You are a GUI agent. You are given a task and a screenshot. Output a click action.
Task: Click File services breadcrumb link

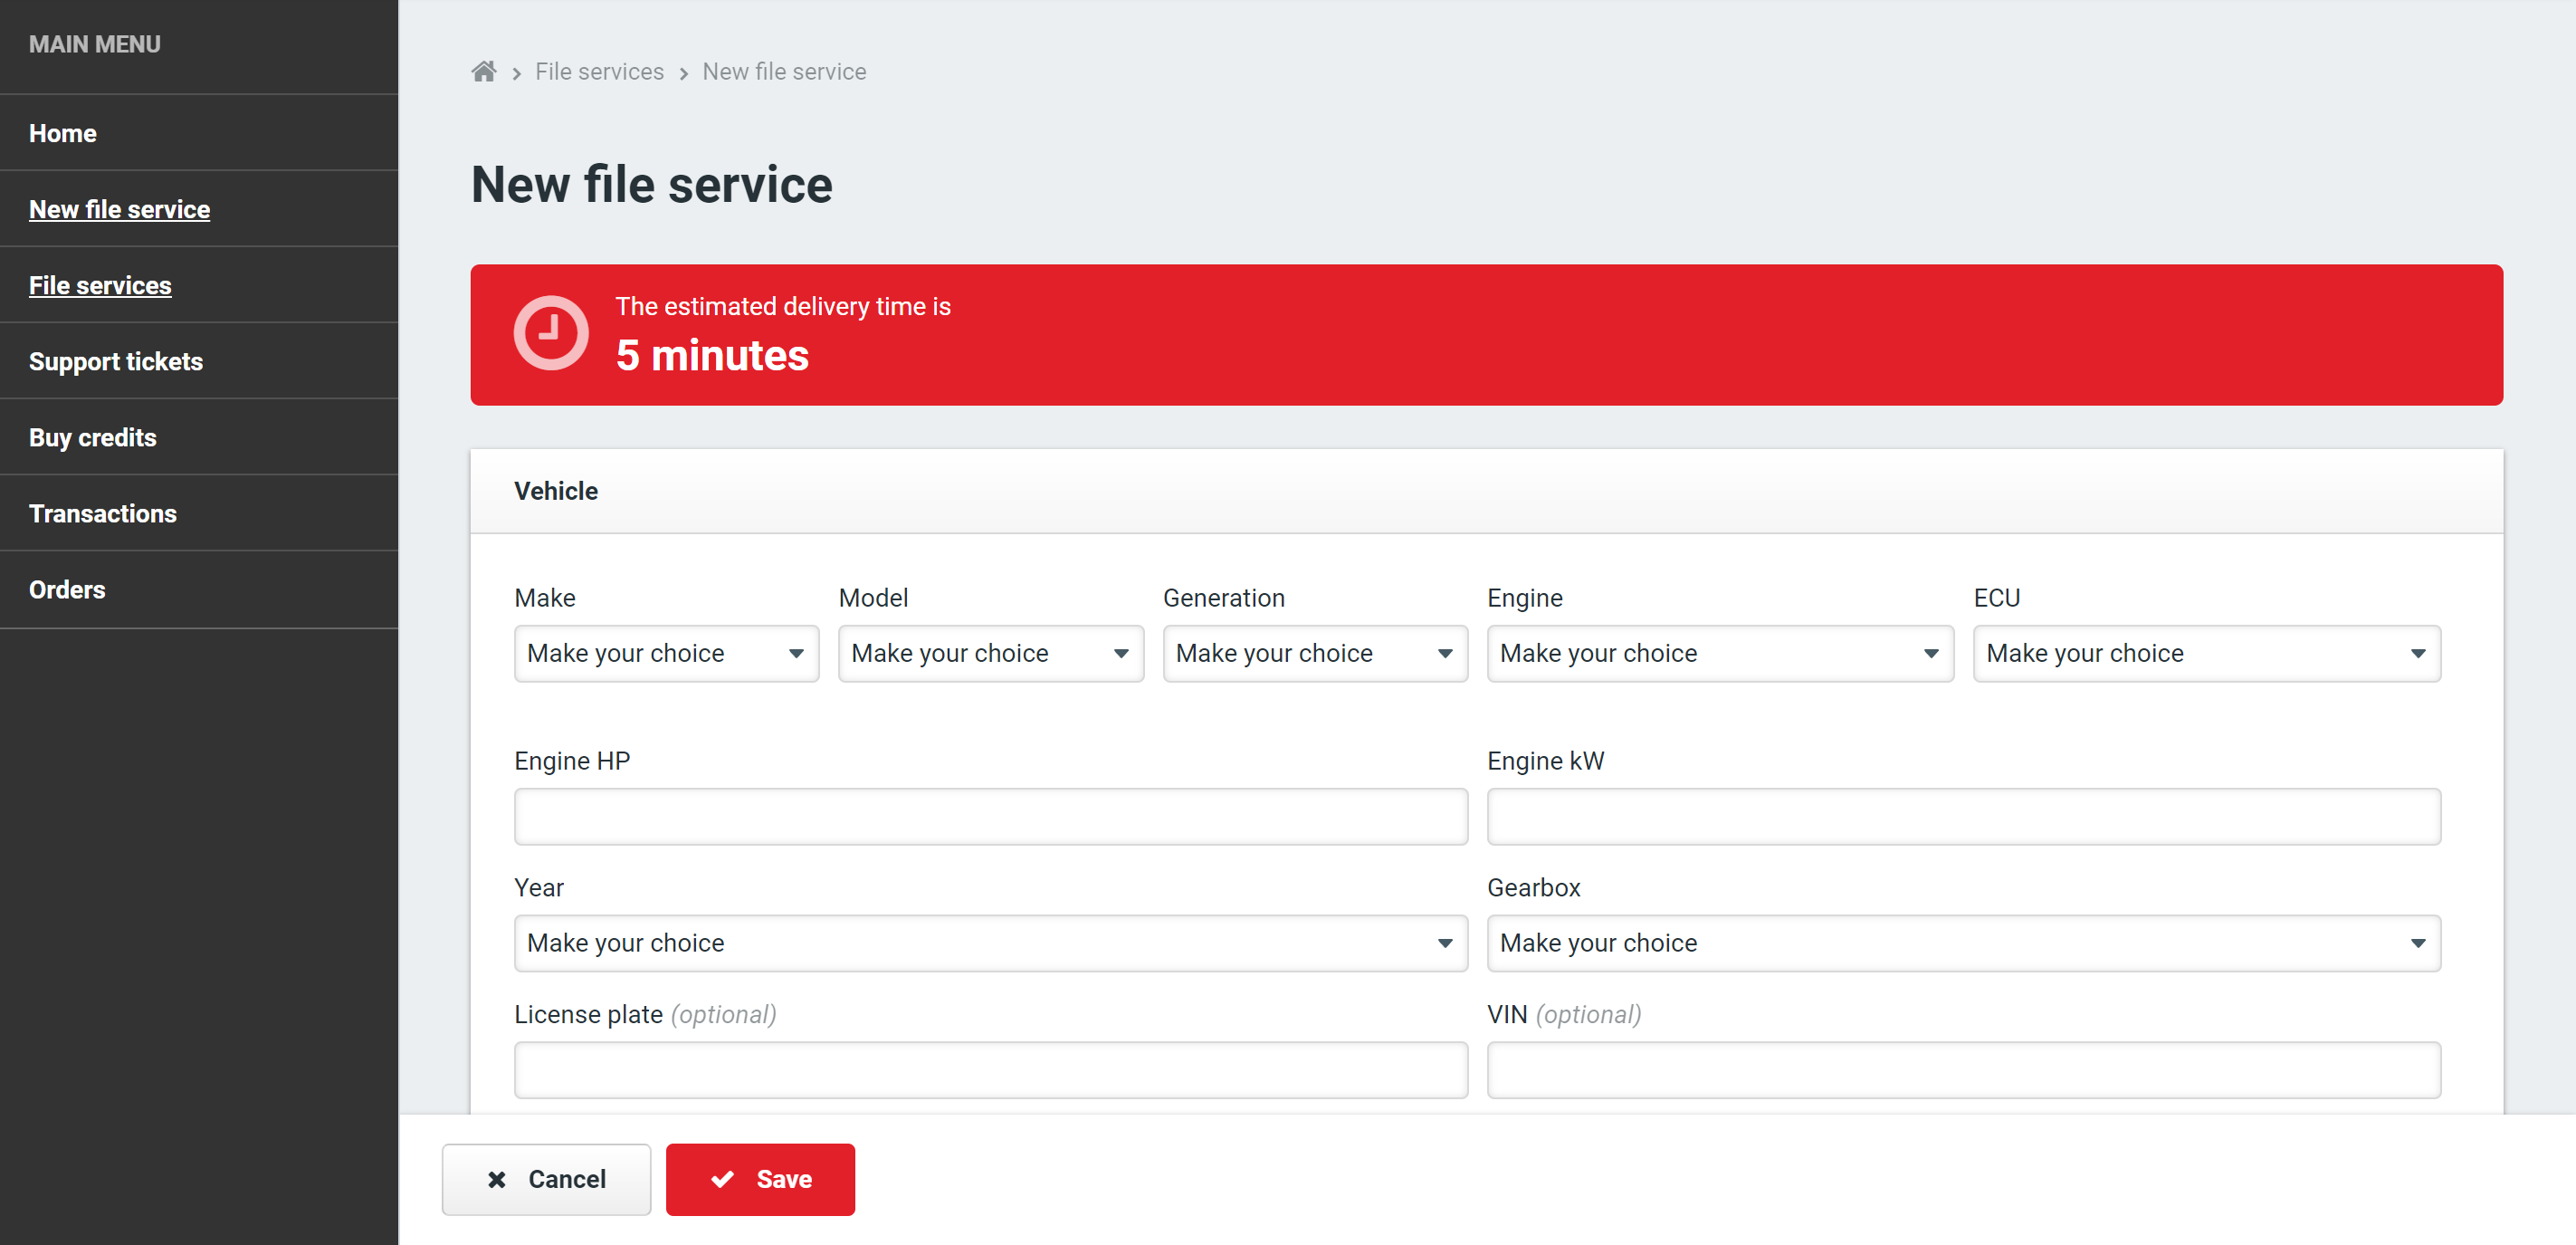click(x=599, y=72)
